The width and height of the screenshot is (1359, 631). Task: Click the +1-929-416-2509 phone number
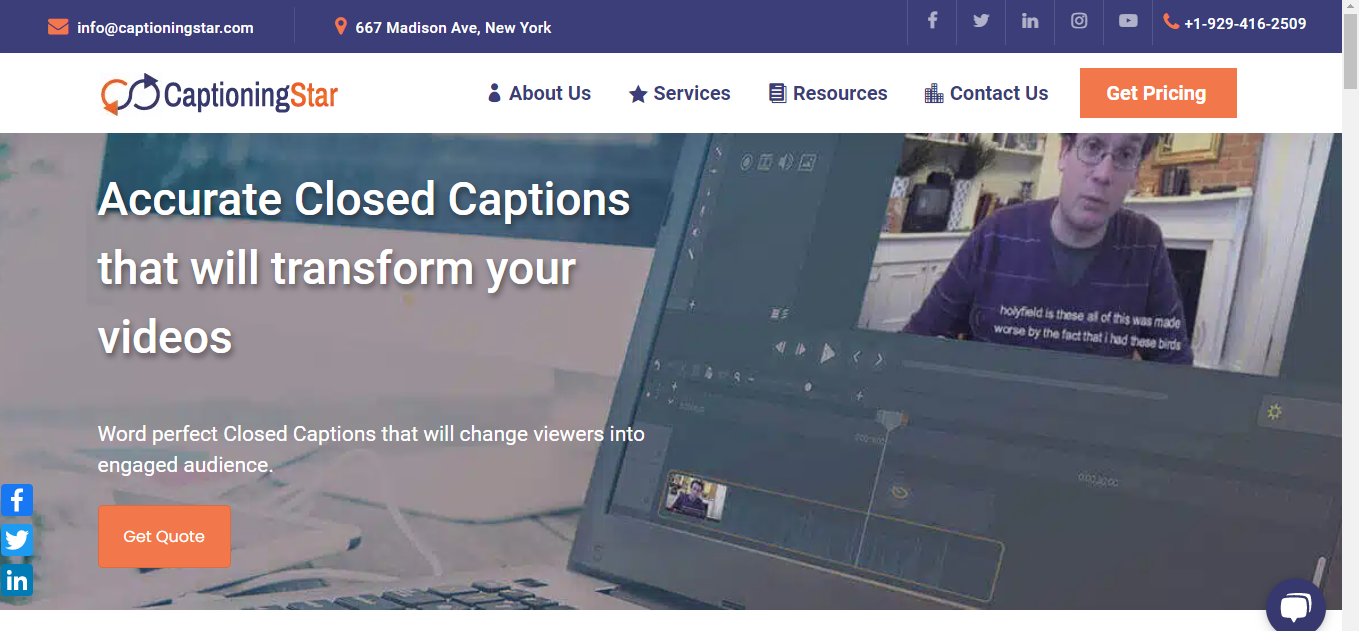pyautogui.click(x=1245, y=23)
